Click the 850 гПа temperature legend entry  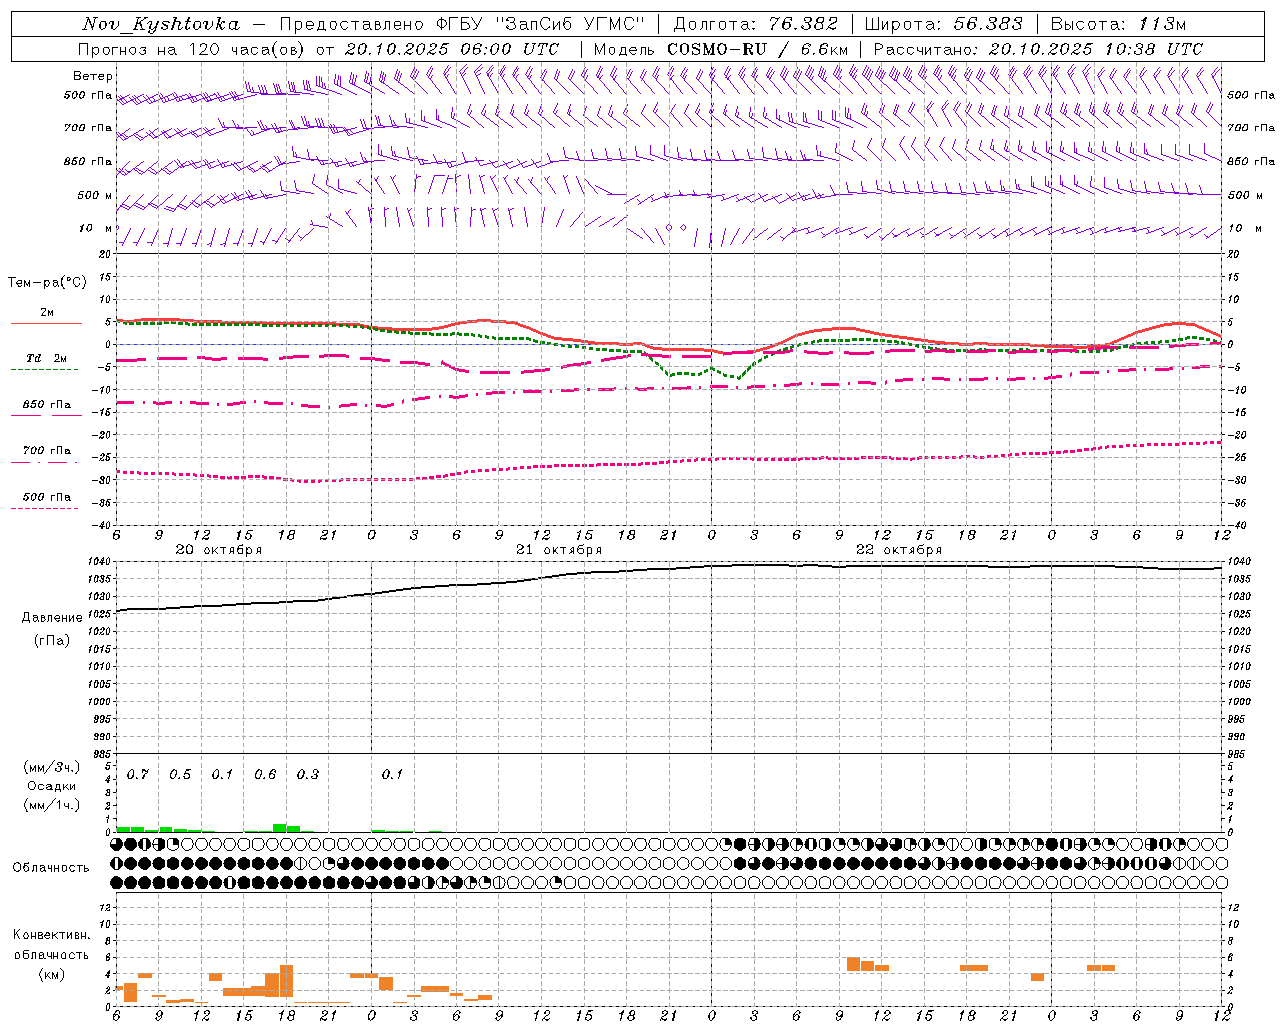[x=47, y=405]
